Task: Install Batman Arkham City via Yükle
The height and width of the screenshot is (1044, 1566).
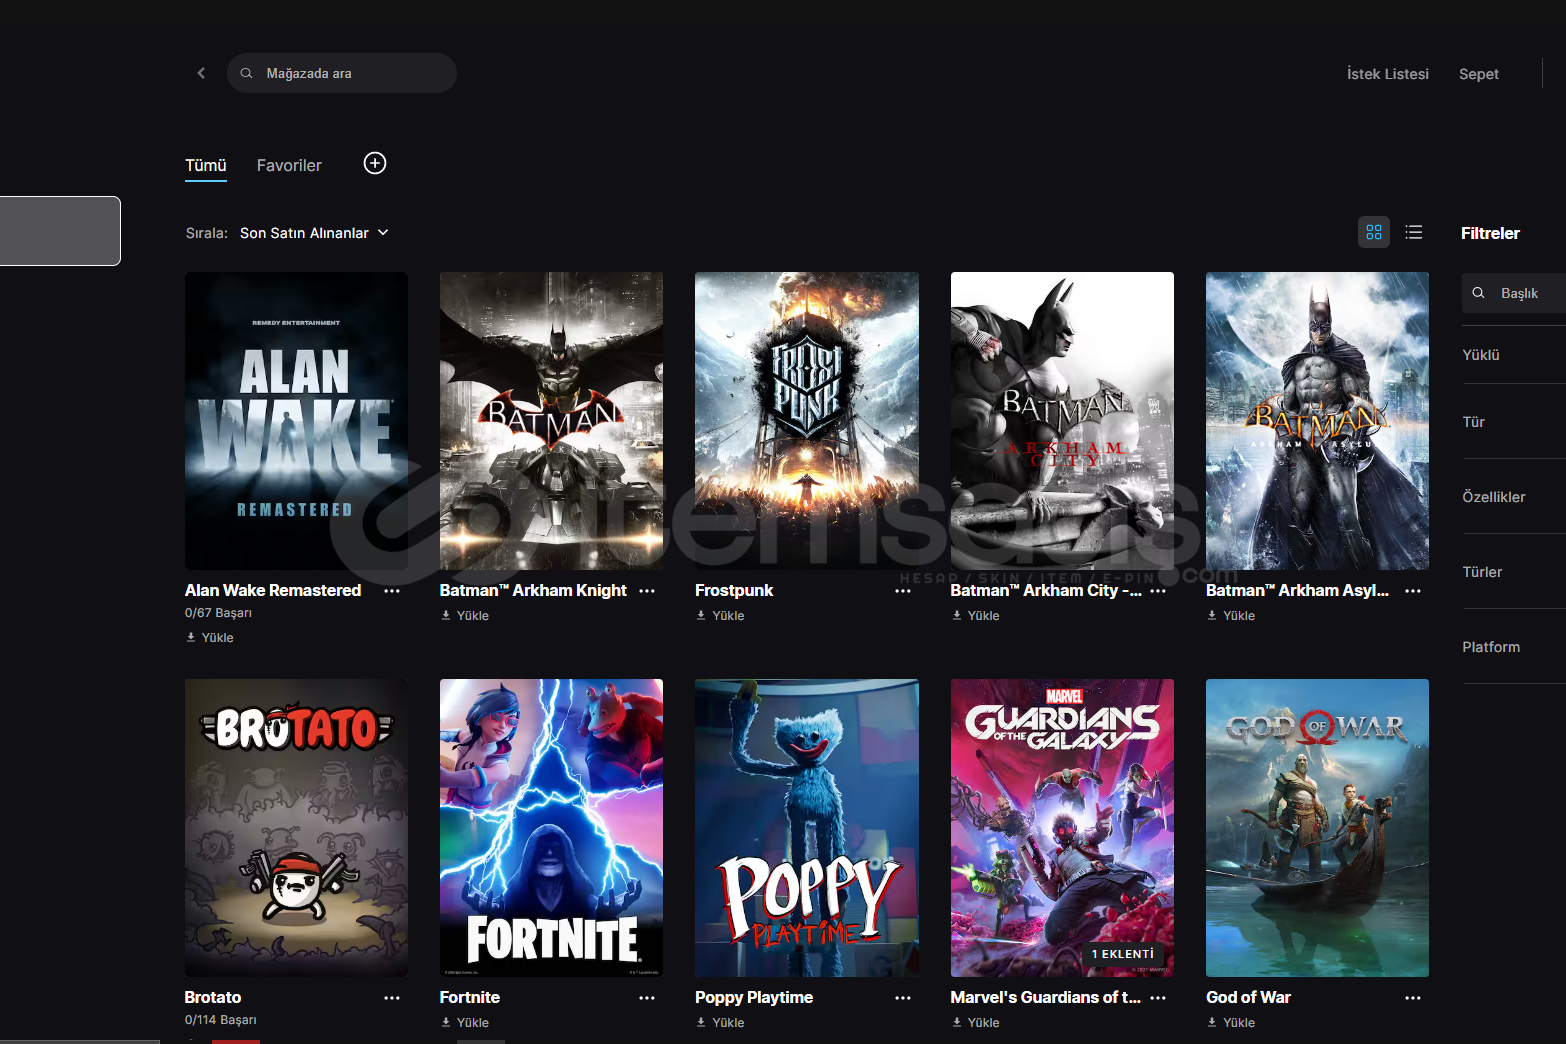Action: click(x=976, y=615)
